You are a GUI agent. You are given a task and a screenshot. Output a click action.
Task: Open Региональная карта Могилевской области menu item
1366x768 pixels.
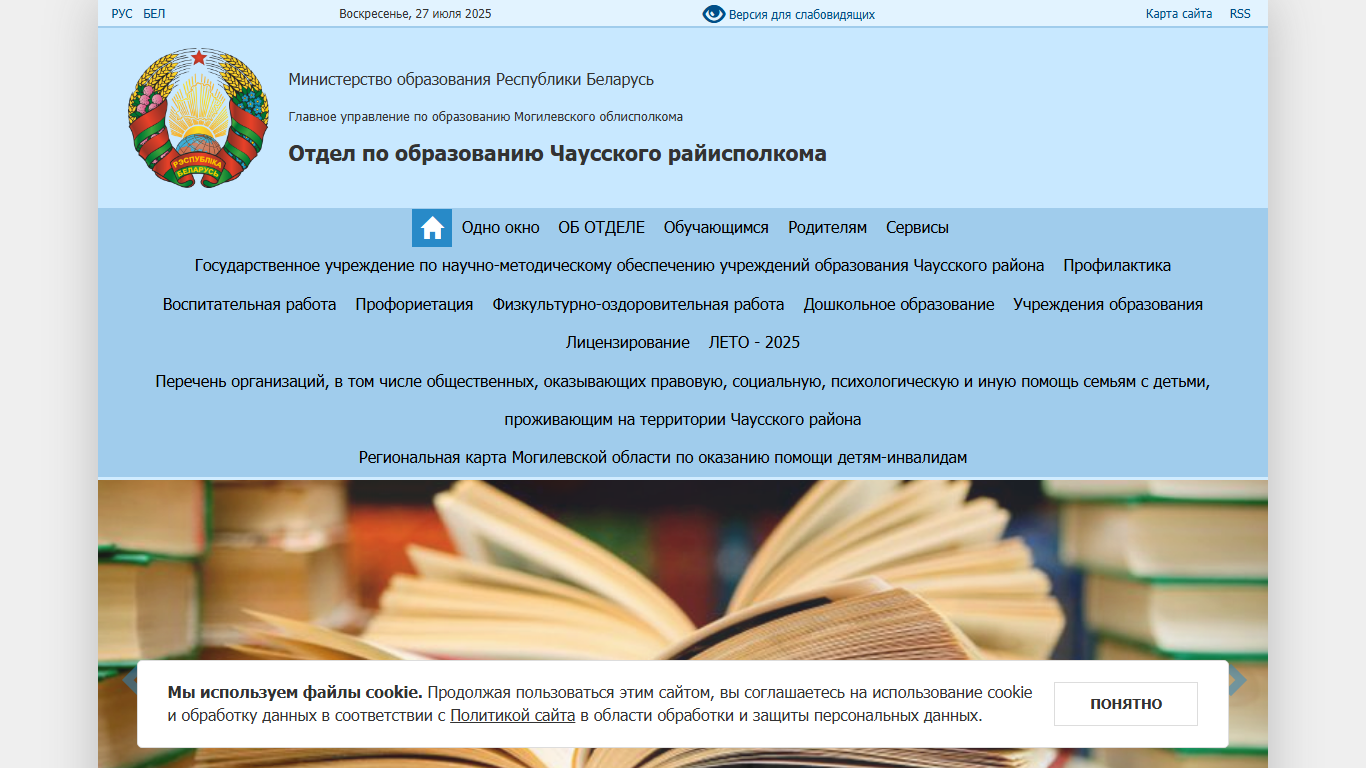(663, 457)
